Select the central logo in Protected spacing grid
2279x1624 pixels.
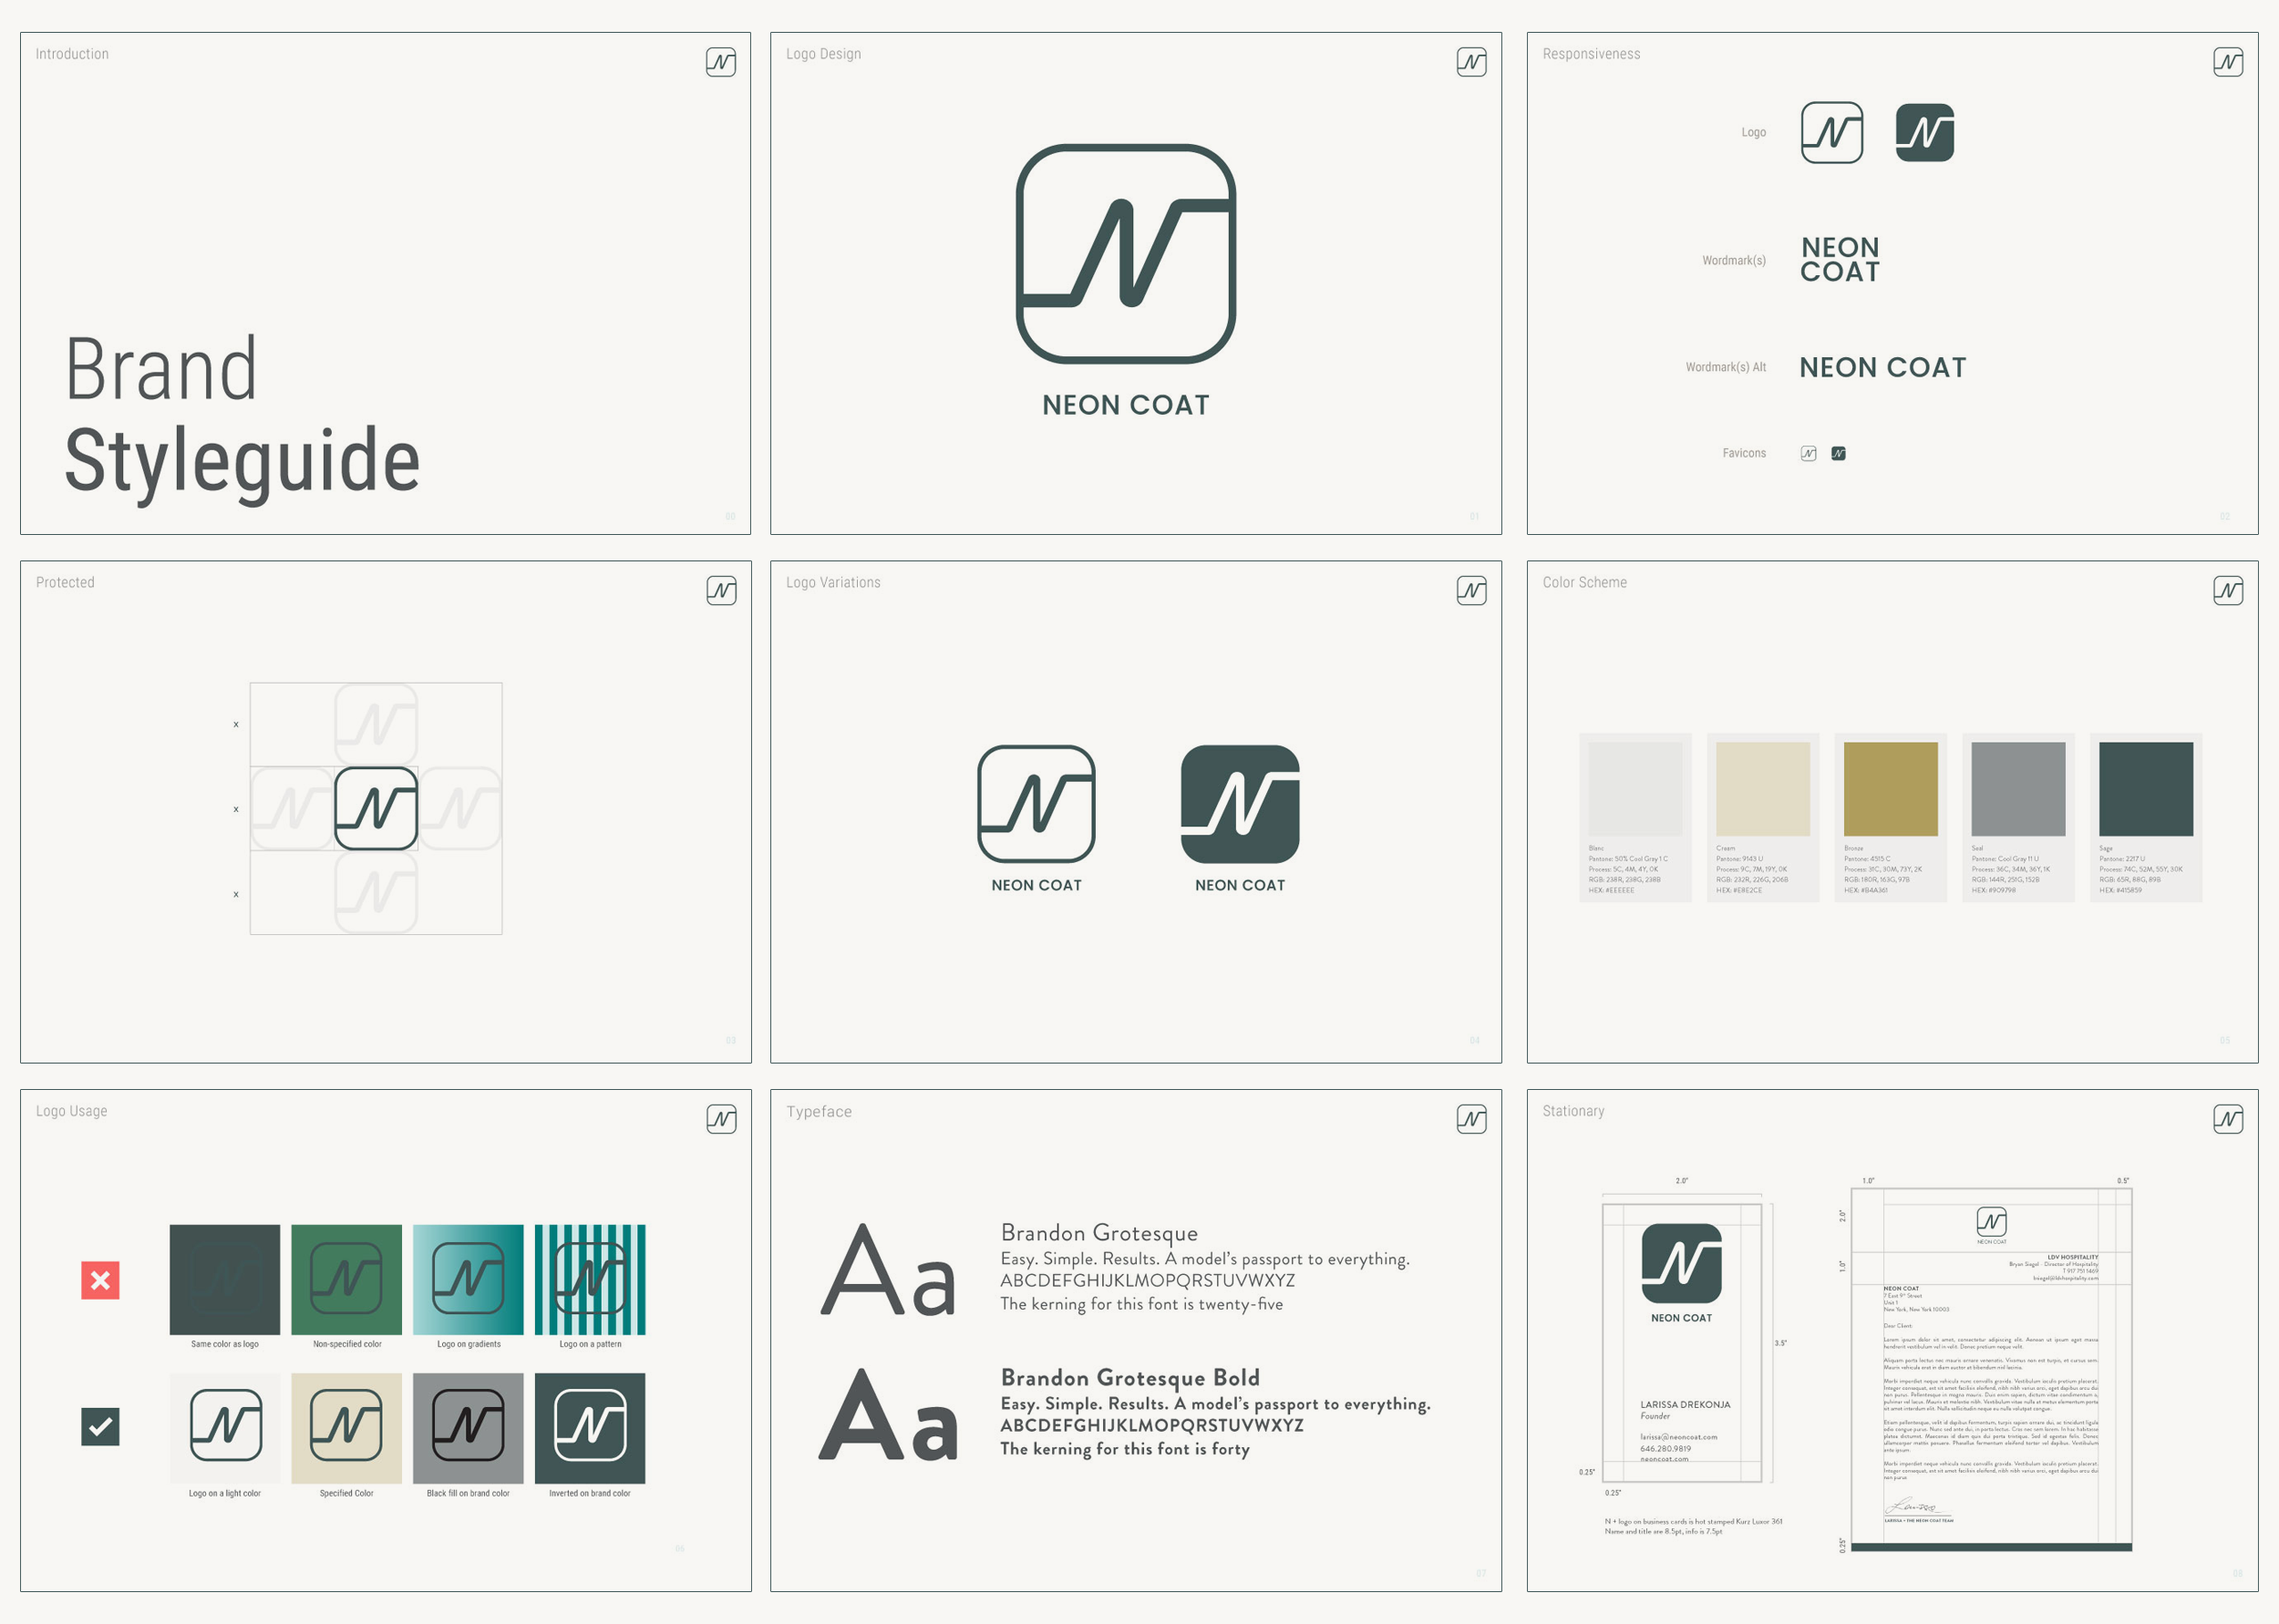pos(376,808)
